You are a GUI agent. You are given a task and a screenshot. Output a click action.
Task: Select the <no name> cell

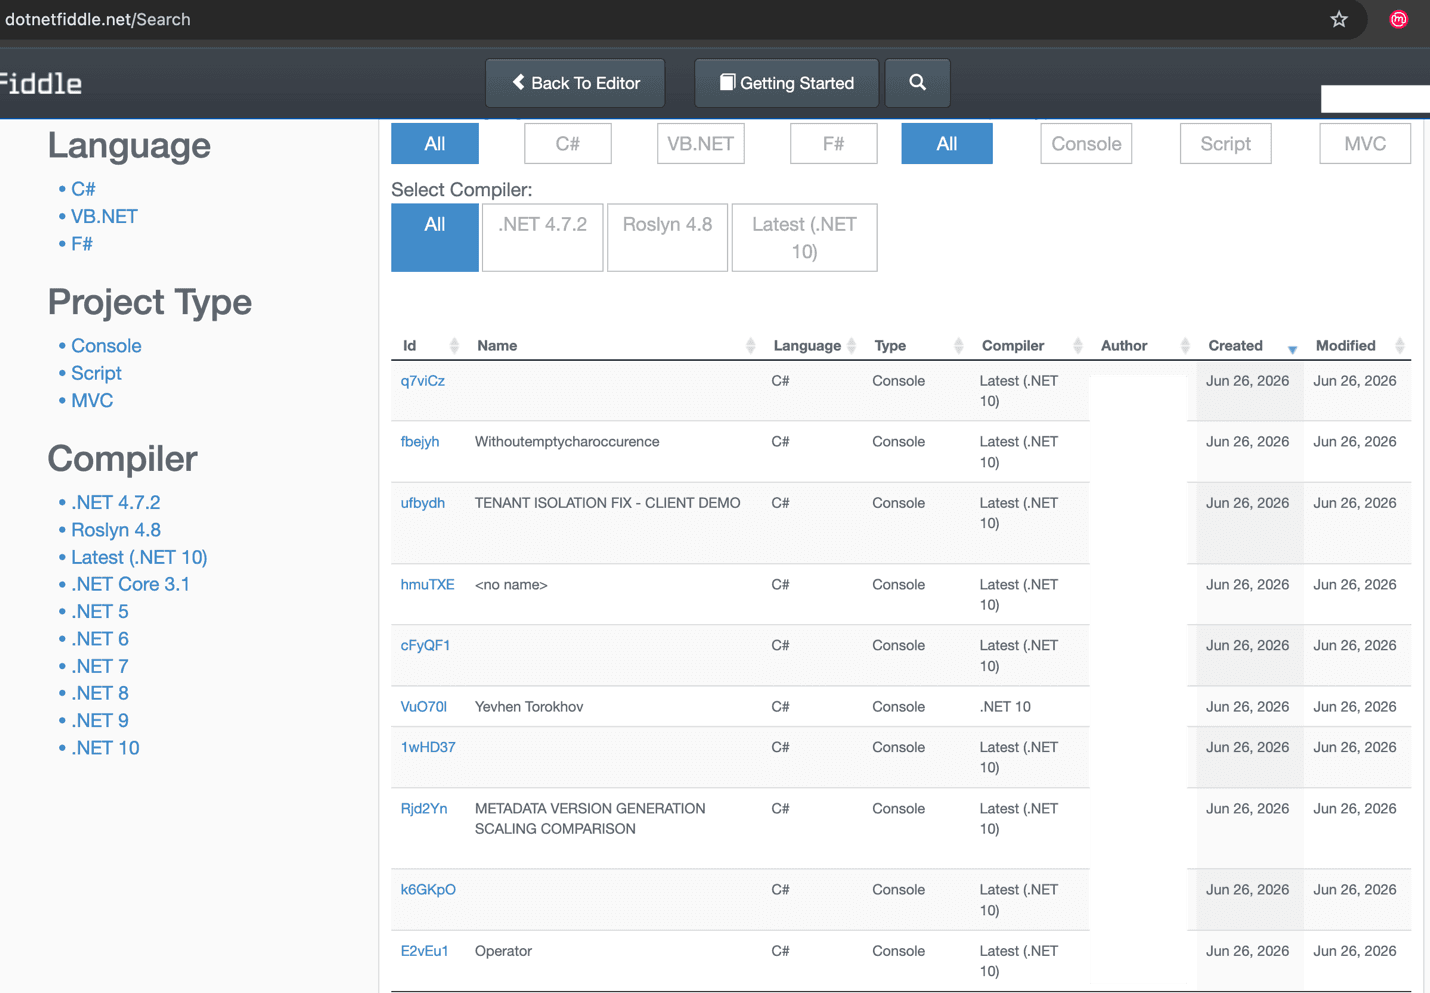511,585
